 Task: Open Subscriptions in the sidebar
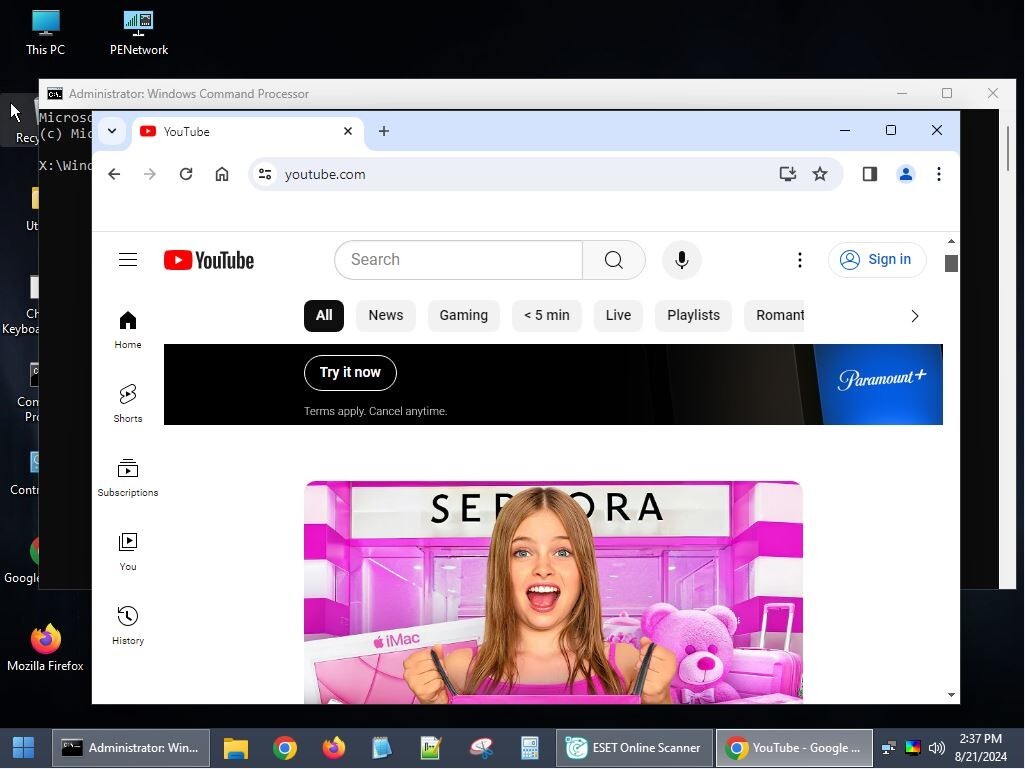tap(128, 477)
